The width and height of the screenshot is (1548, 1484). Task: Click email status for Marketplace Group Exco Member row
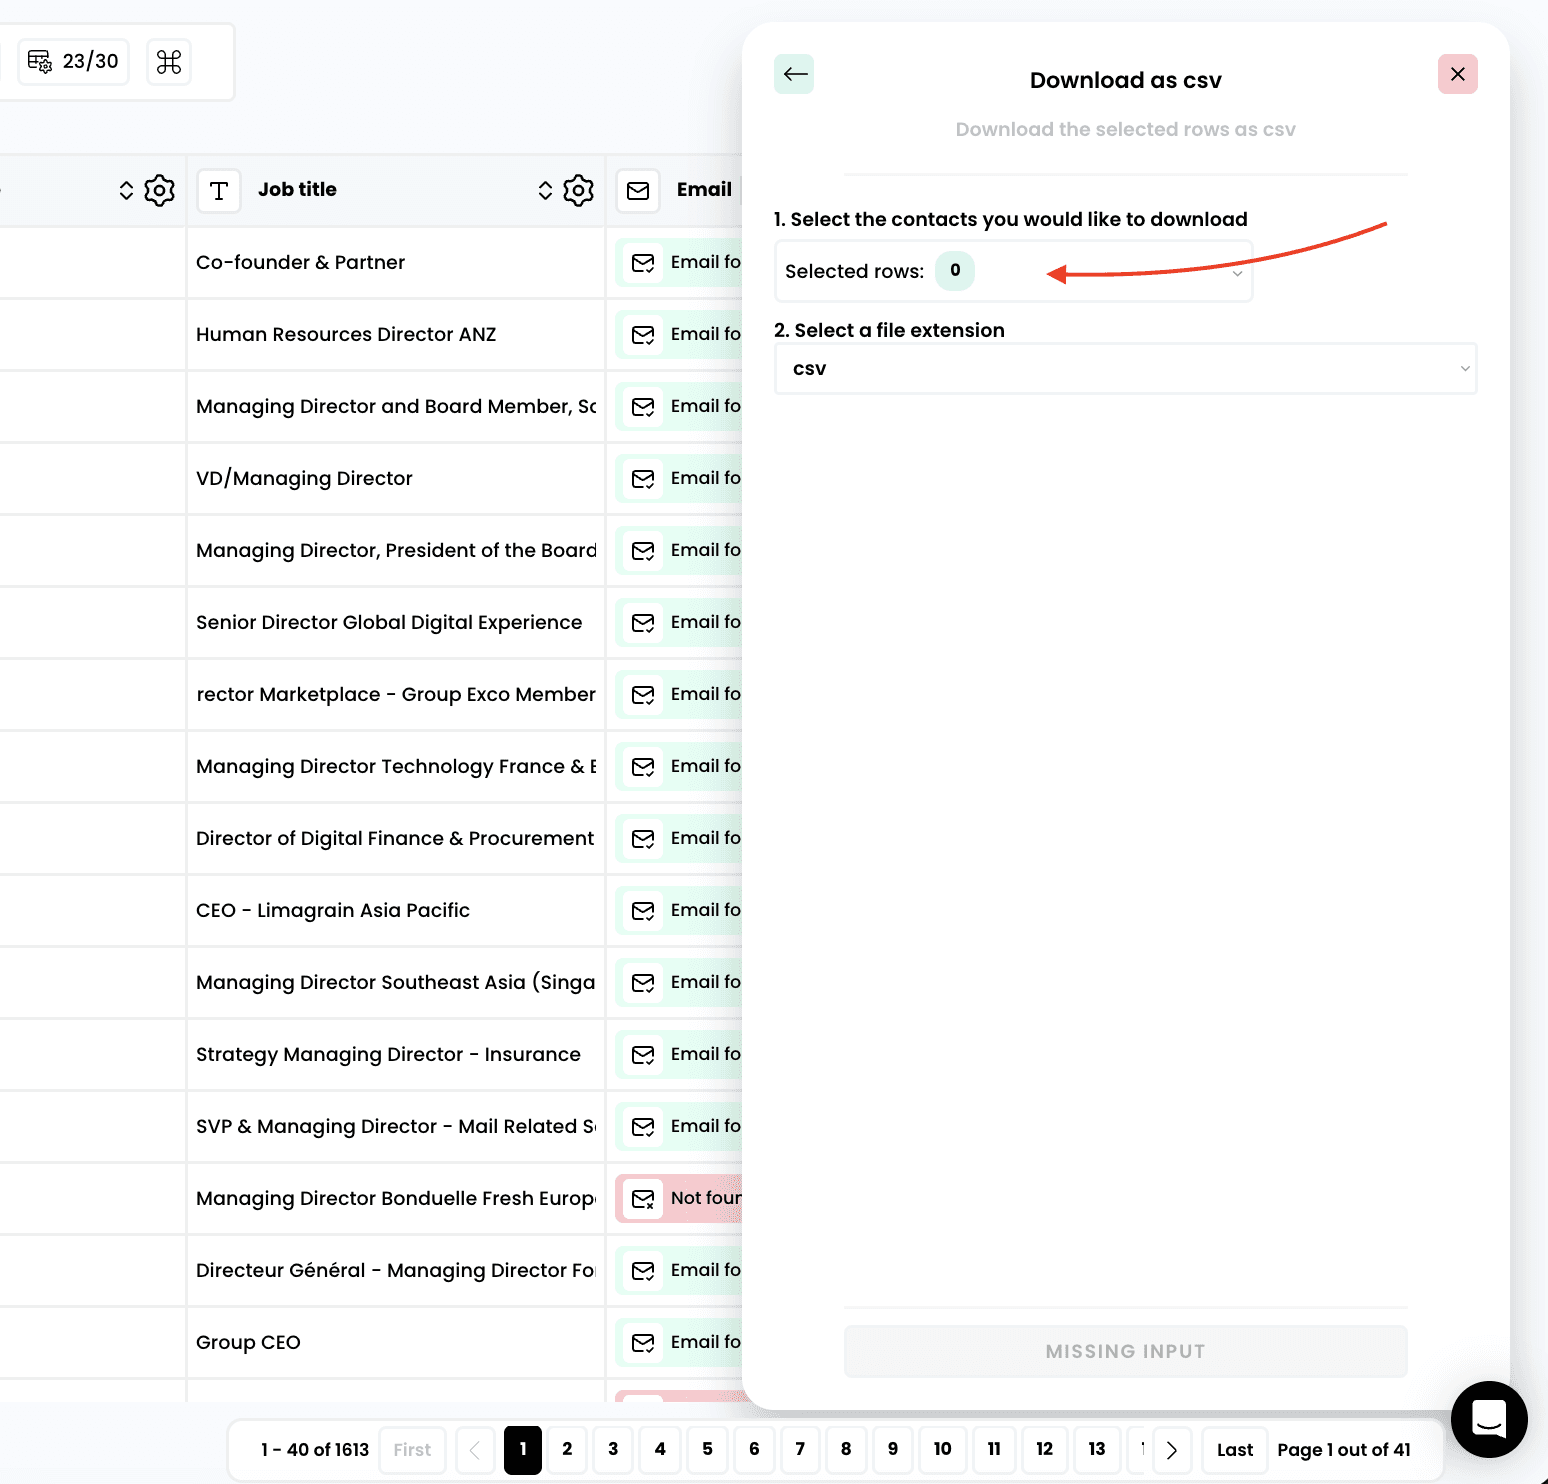point(679,694)
